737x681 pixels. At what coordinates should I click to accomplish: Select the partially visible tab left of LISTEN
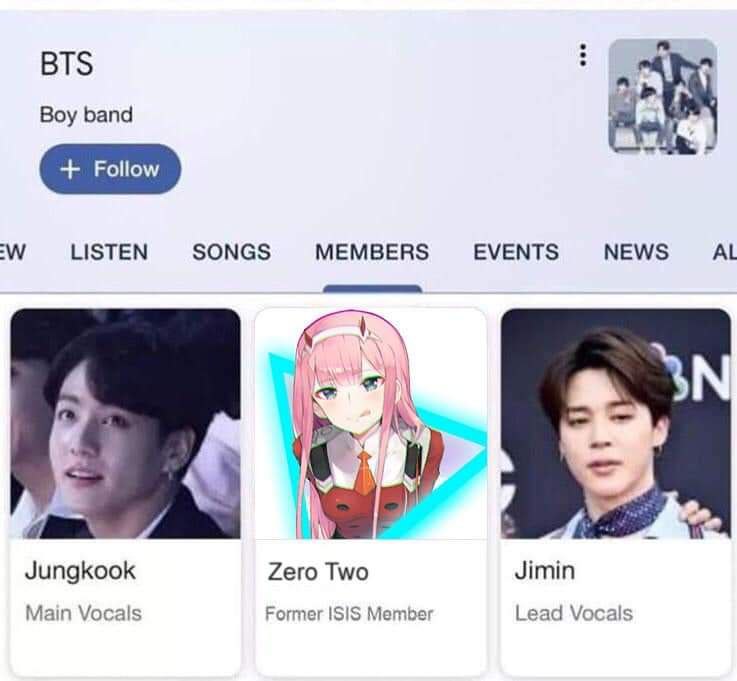click(x=13, y=252)
